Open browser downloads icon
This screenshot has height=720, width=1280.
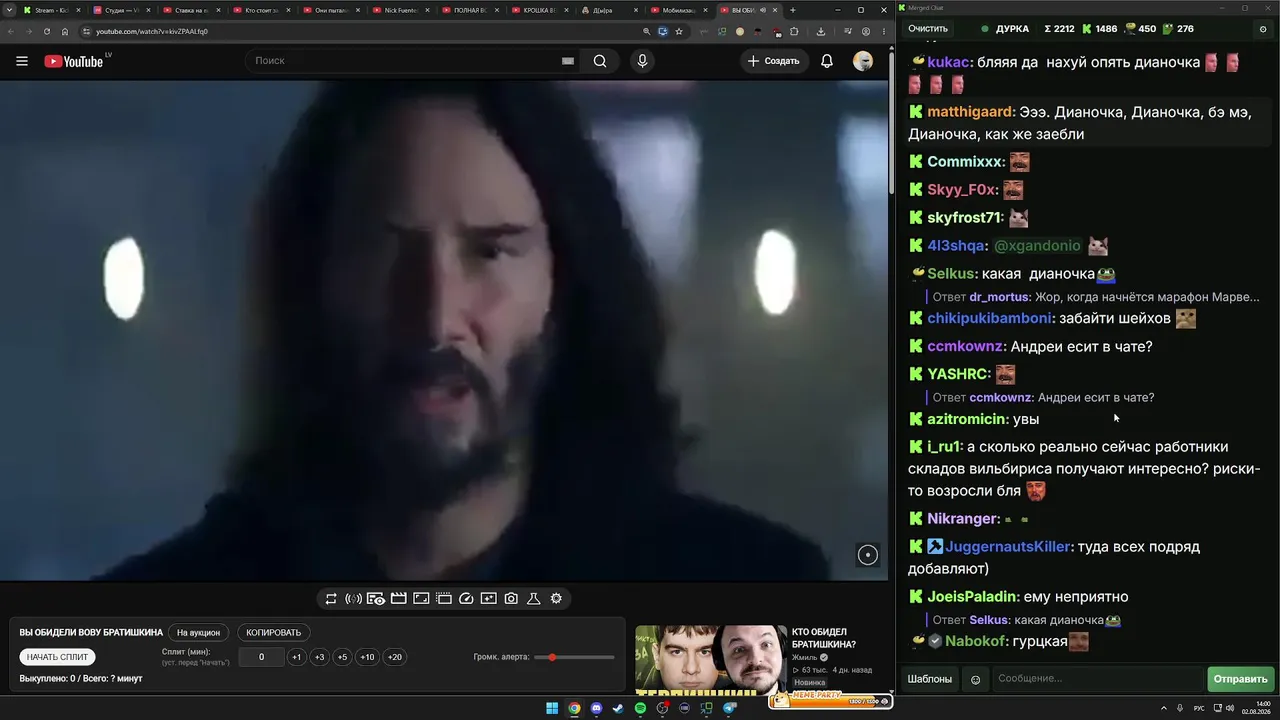(x=821, y=31)
